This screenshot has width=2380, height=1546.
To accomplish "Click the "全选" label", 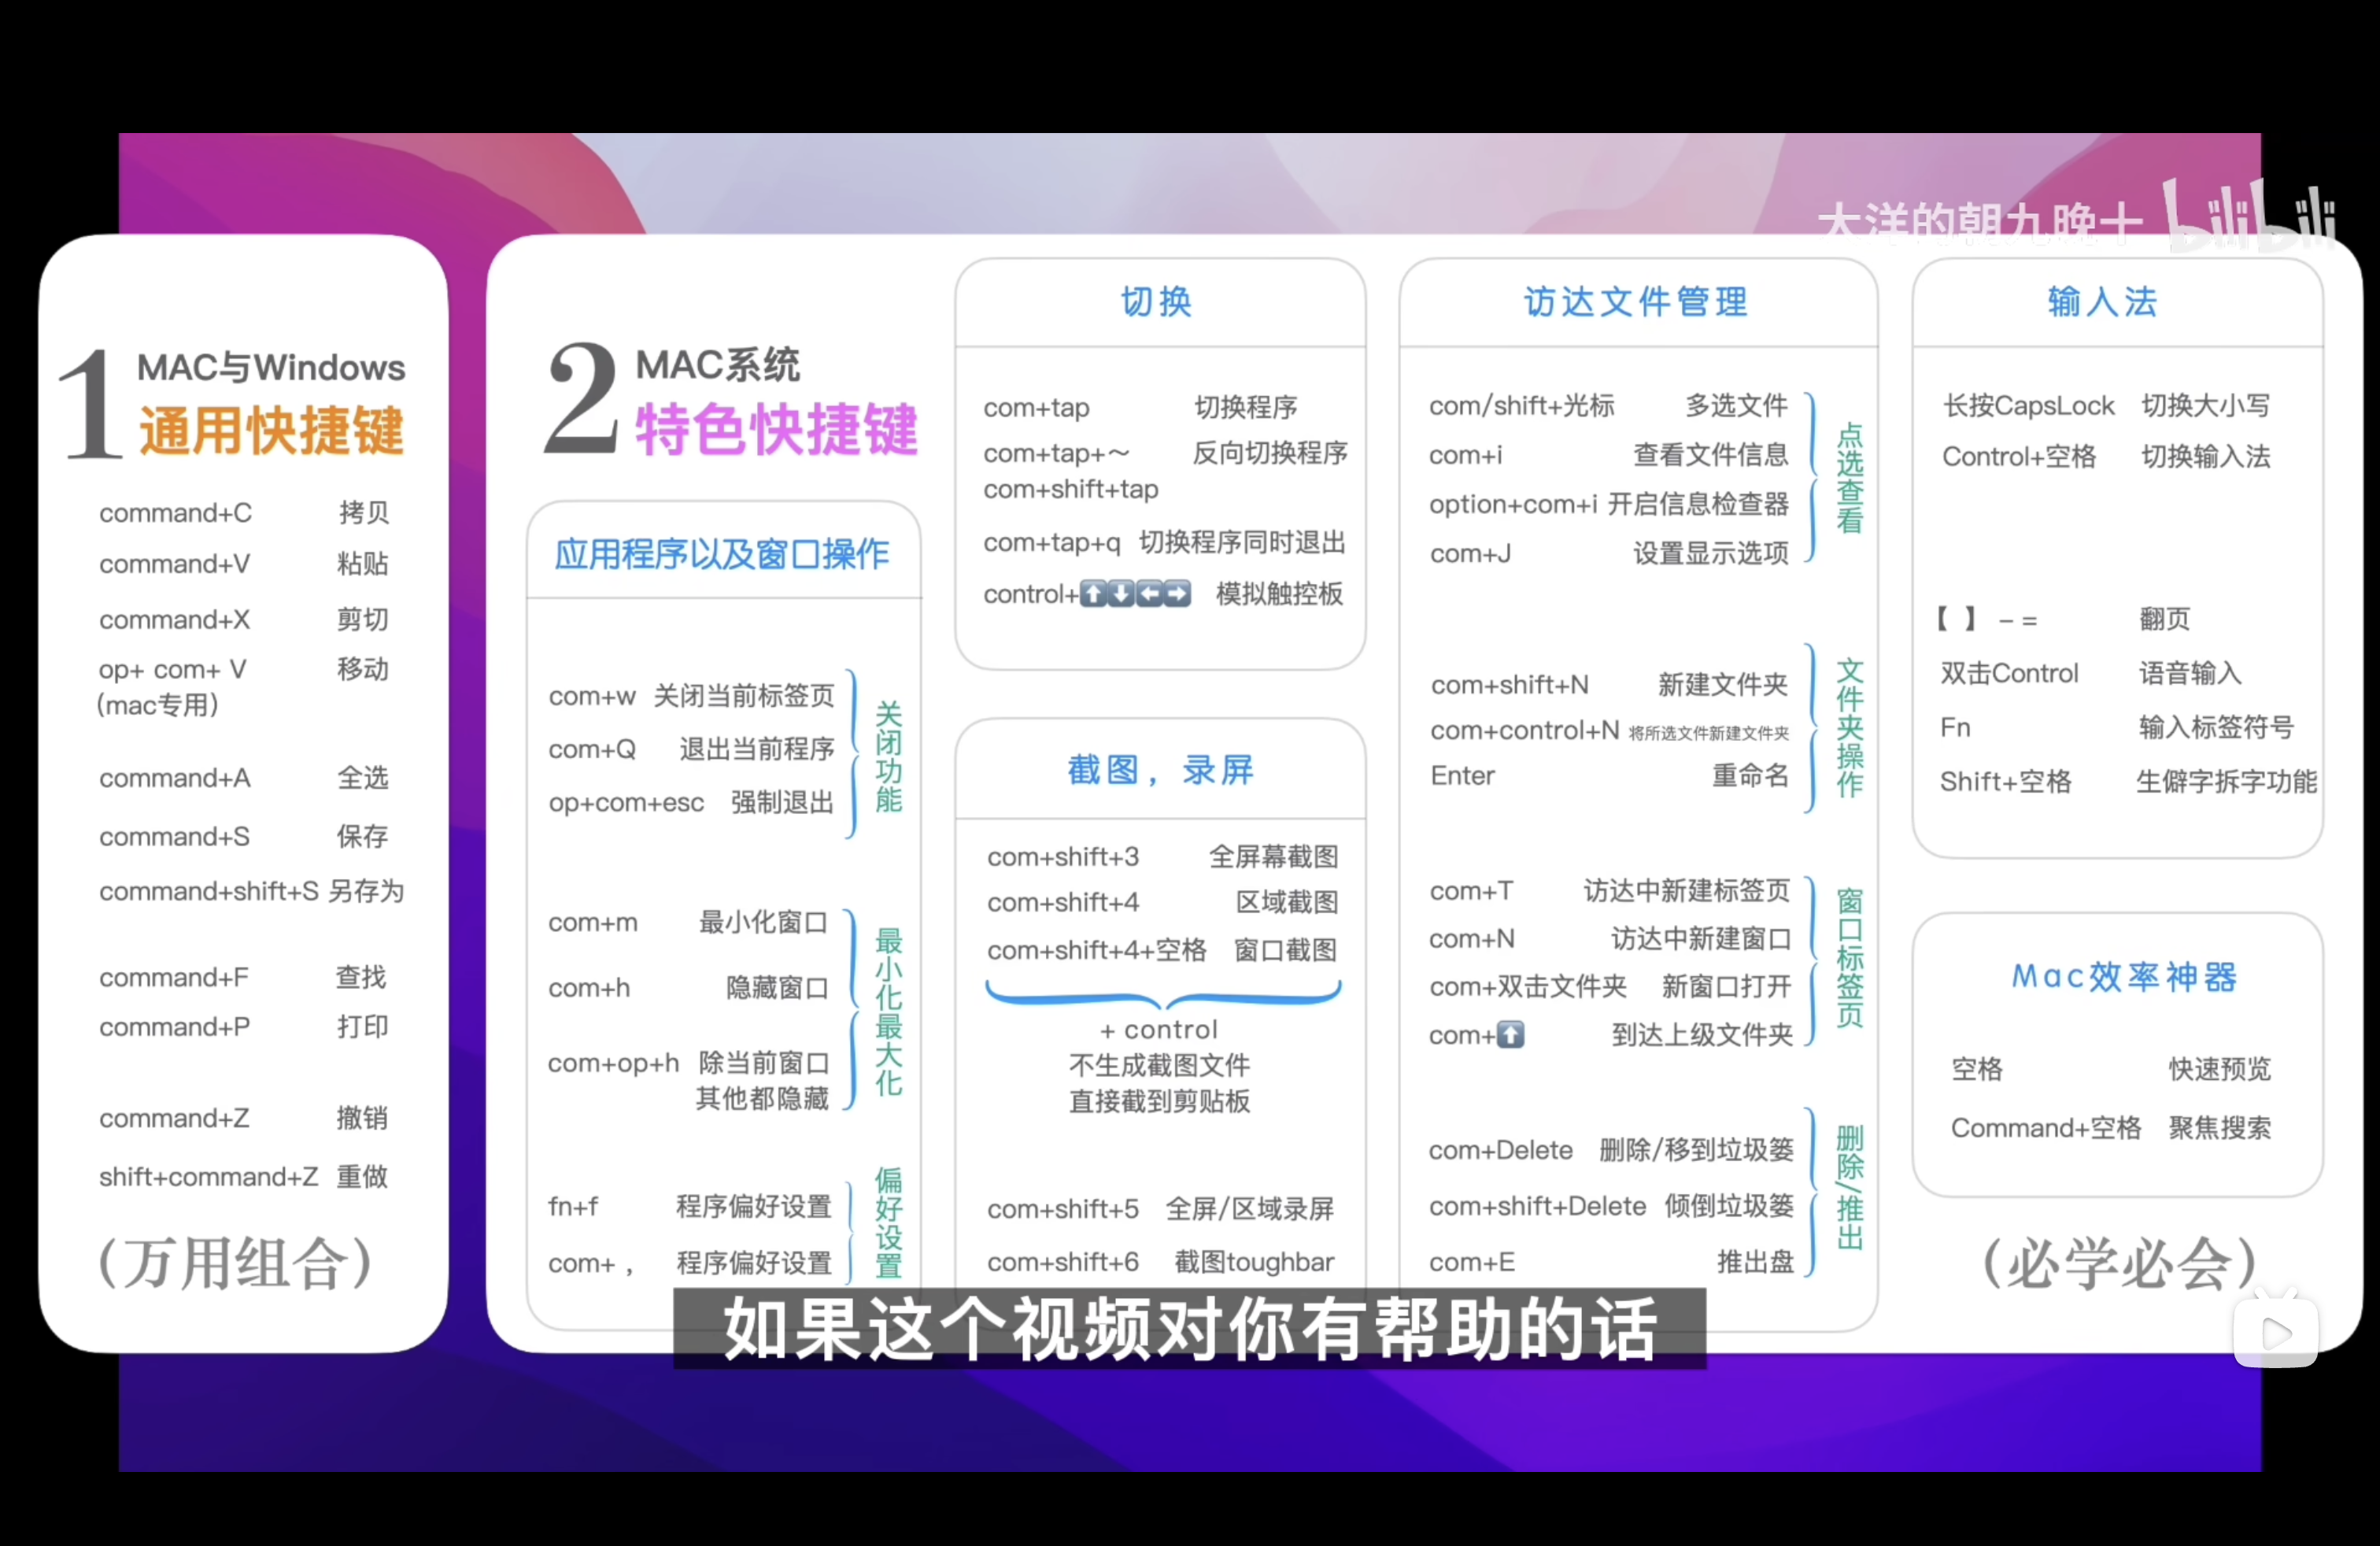I will tap(362, 778).
